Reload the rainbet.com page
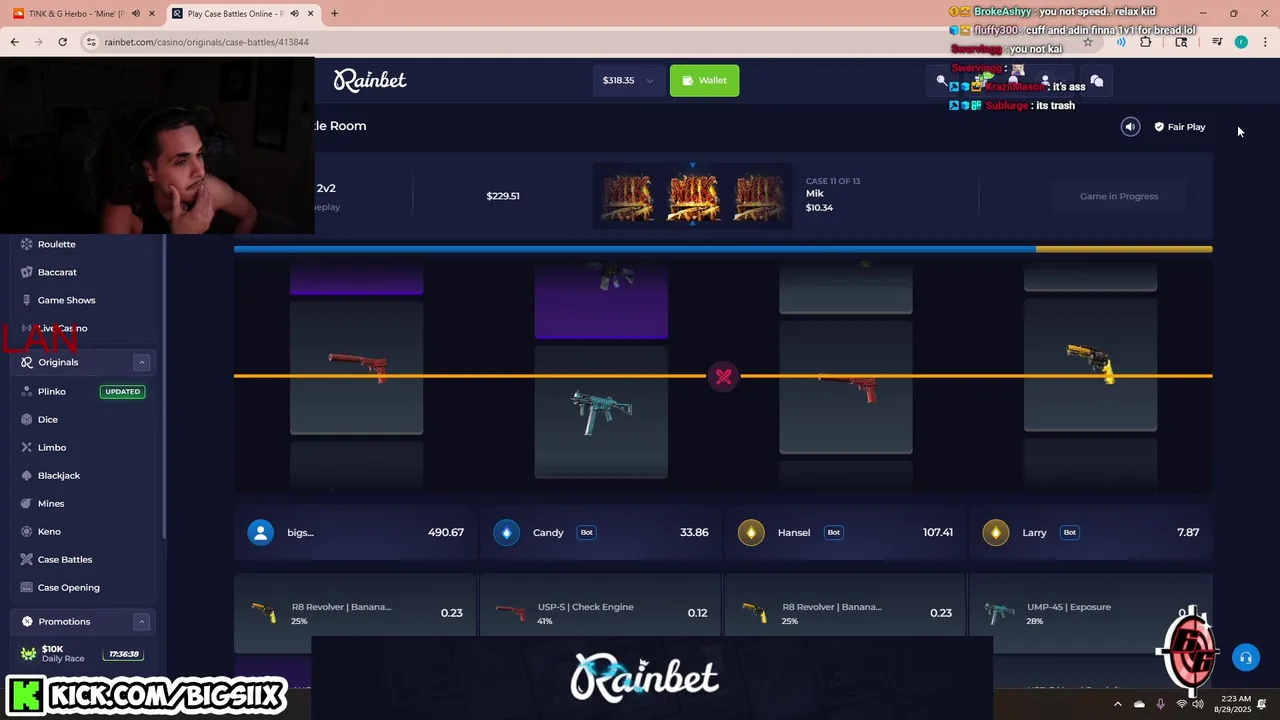The width and height of the screenshot is (1280, 720). 62,42
